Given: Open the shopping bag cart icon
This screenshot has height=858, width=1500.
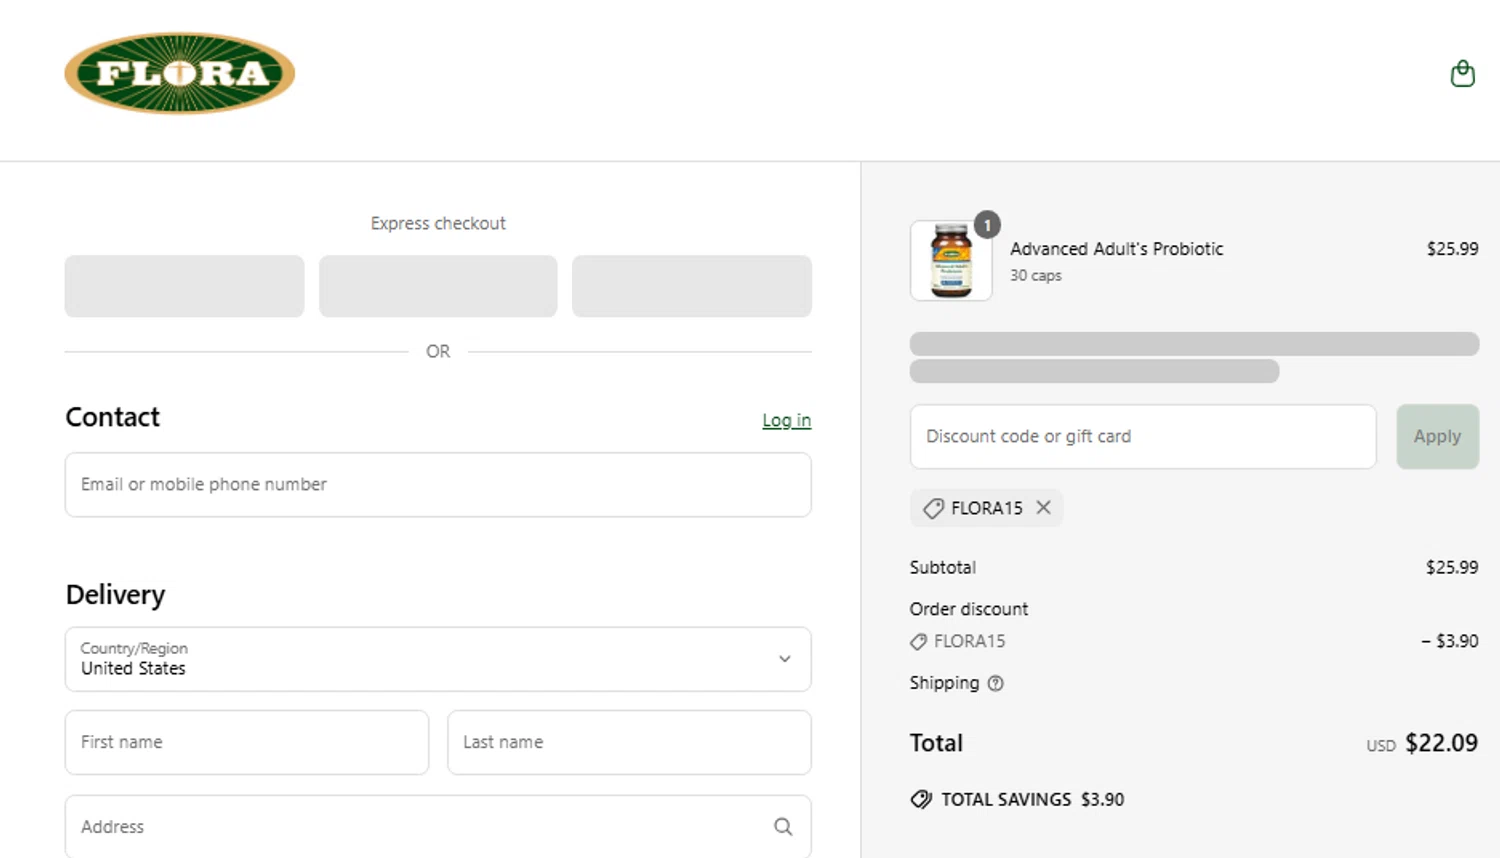Looking at the screenshot, I should (x=1462, y=74).
